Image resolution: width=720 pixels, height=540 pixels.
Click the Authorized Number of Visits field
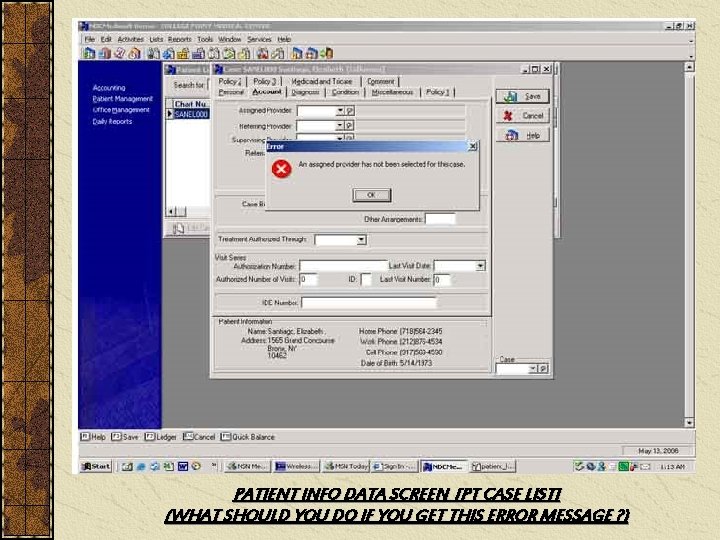308,279
